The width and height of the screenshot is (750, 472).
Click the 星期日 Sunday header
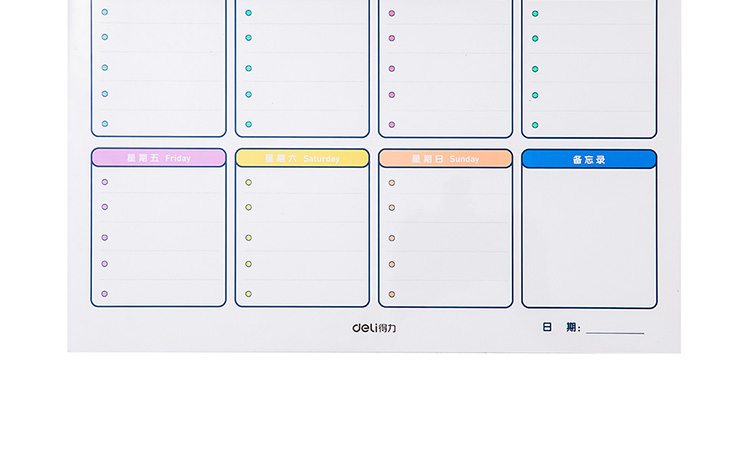coord(445,159)
